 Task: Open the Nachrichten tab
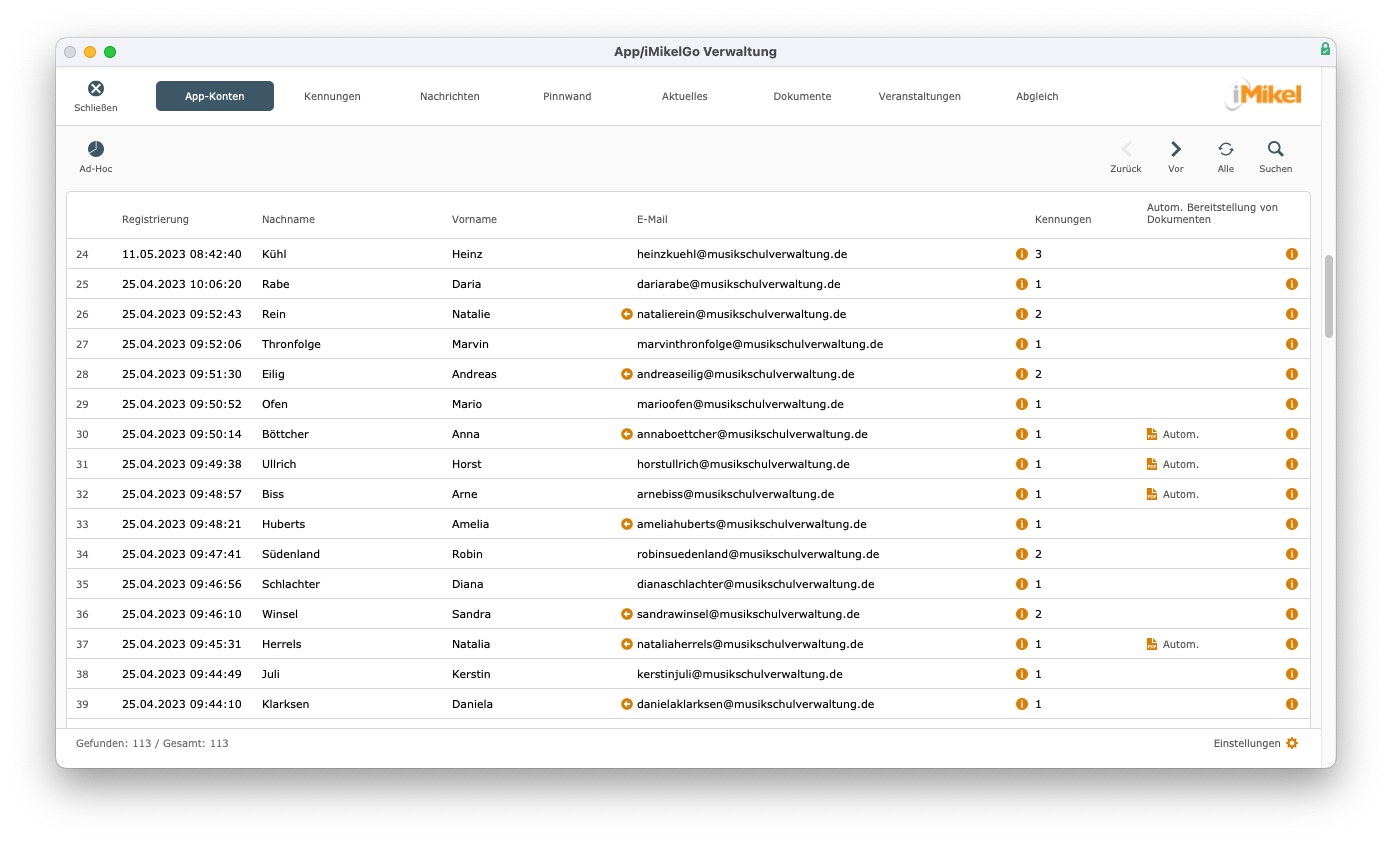[x=449, y=96]
